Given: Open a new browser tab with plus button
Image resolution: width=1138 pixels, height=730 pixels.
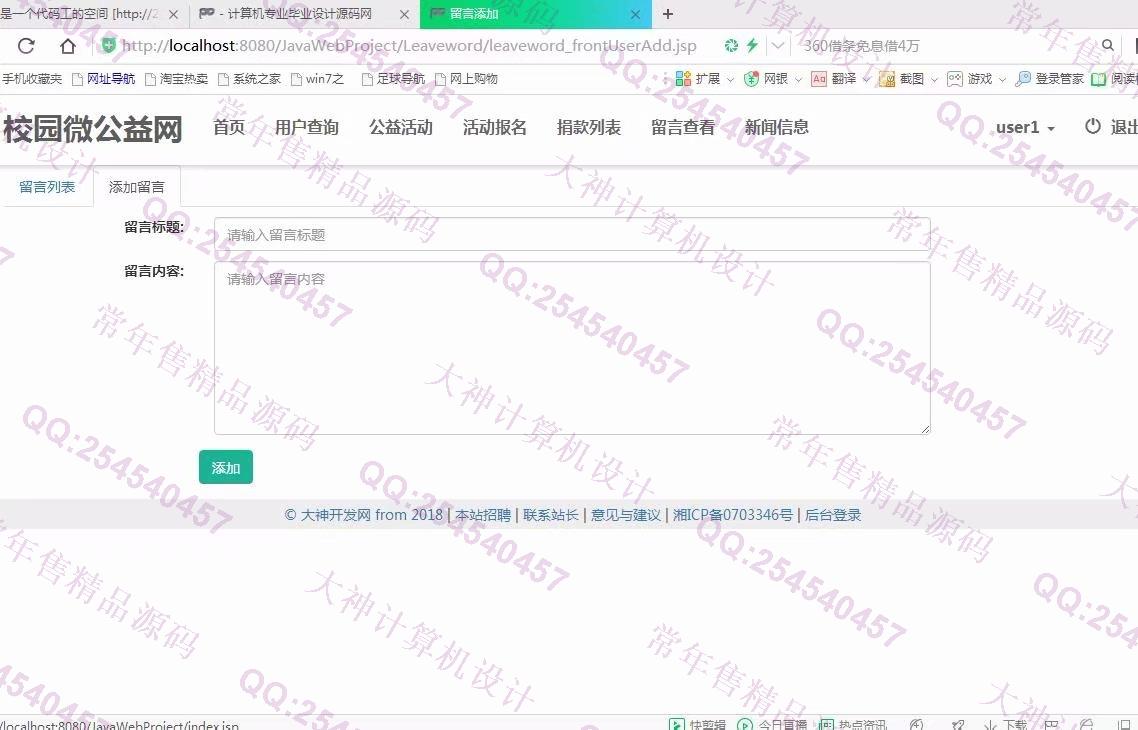Looking at the screenshot, I should (668, 14).
